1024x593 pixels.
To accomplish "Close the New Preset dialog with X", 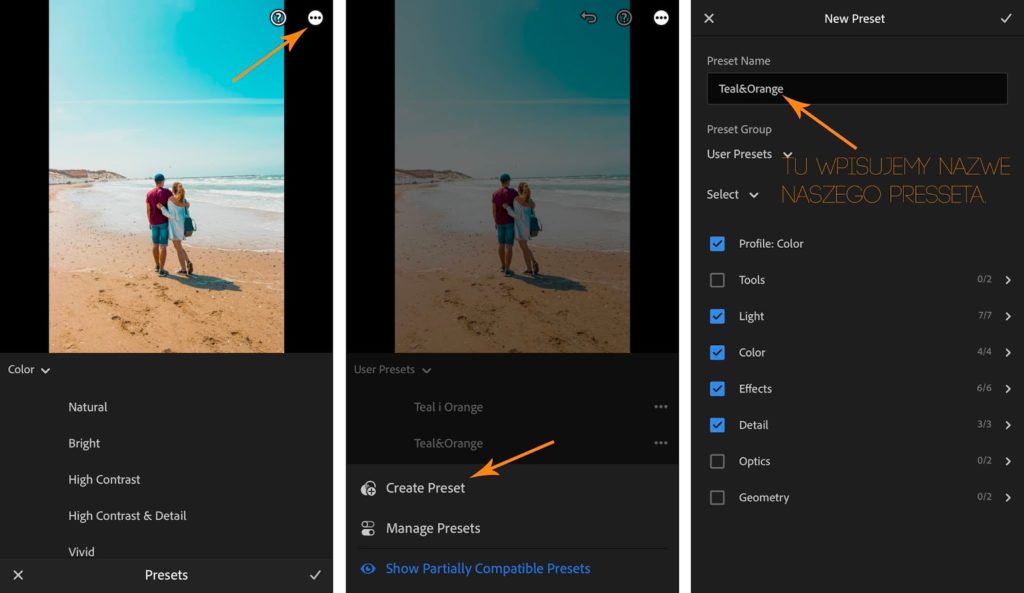I will click(709, 18).
